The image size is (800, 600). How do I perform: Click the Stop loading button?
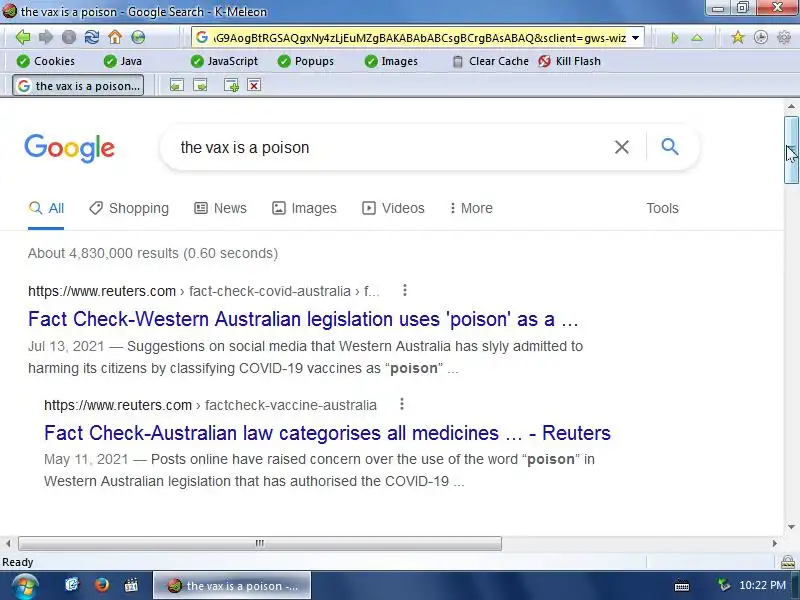pos(69,37)
